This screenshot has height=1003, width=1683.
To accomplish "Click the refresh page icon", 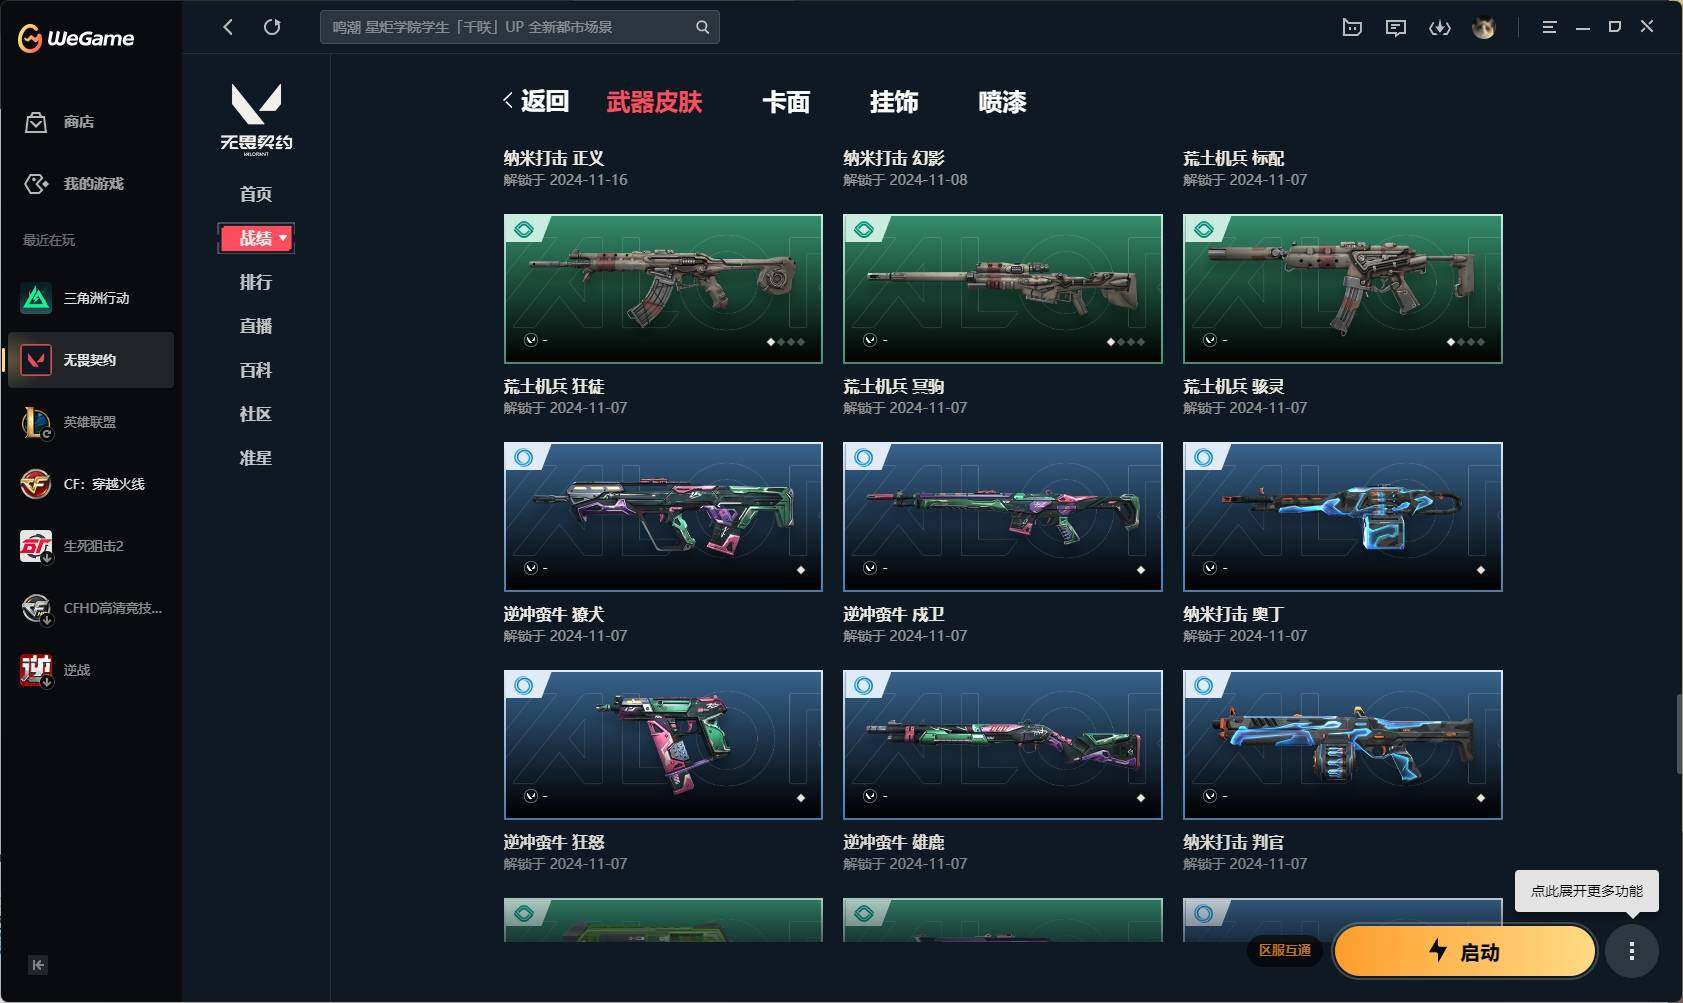I will pos(272,27).
